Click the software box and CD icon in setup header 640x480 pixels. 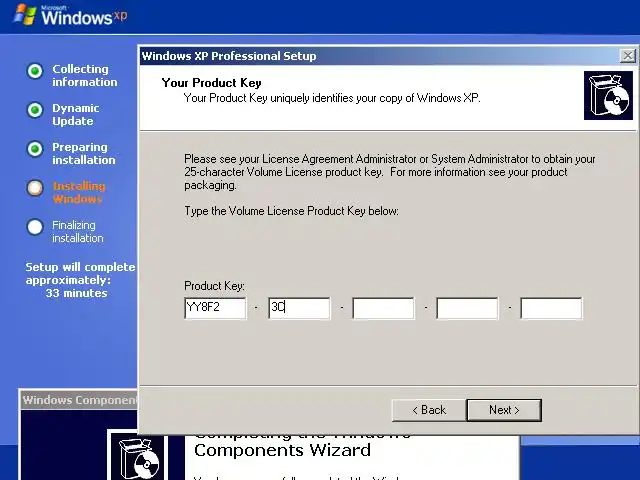coord(608,96)
